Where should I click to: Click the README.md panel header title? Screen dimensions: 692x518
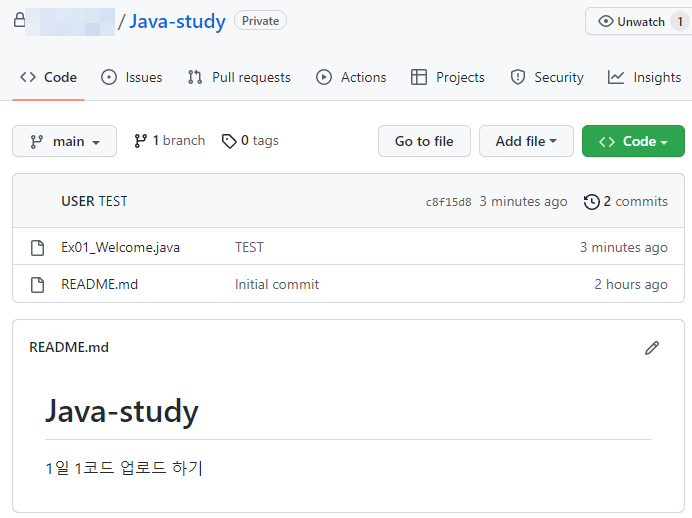[69, 347]
